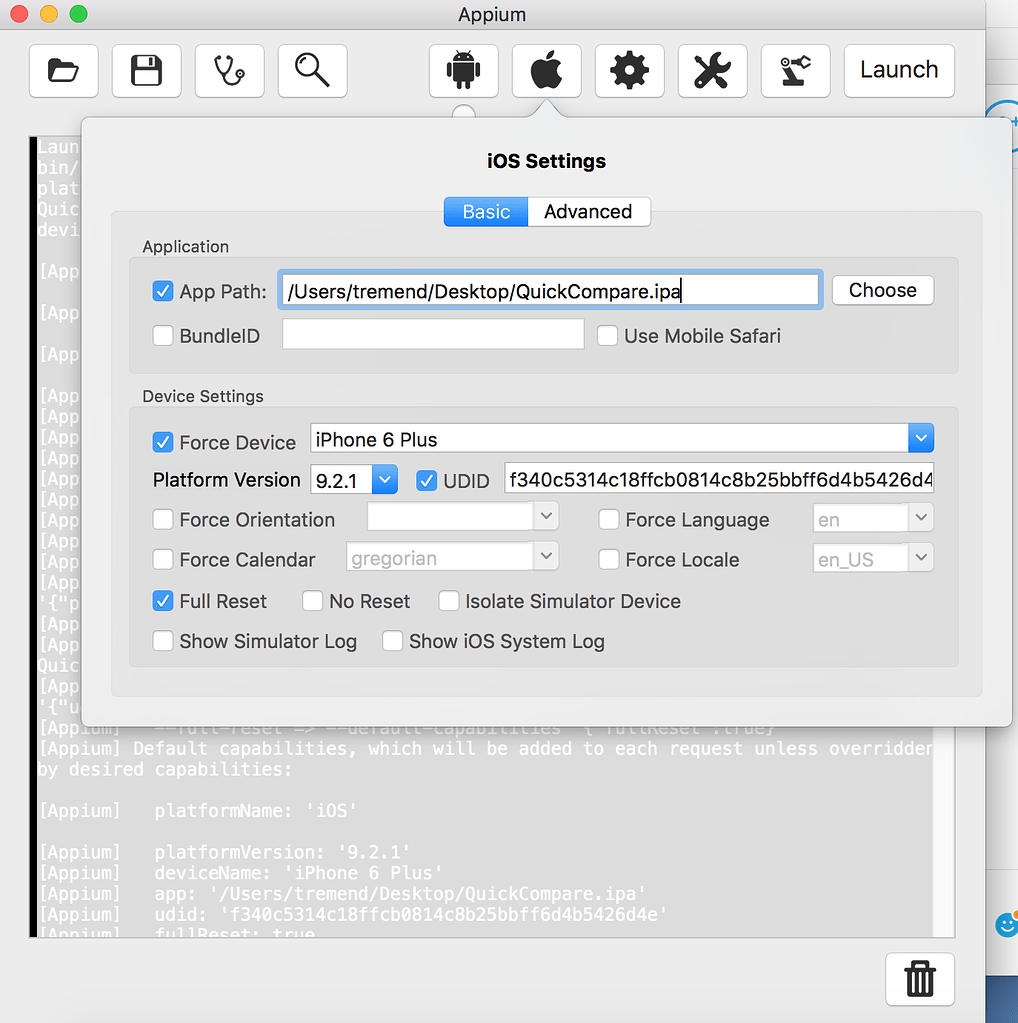This screenshot has height=1023, width=1018.
Task: Click into the UDID text field
Action: 718,479
